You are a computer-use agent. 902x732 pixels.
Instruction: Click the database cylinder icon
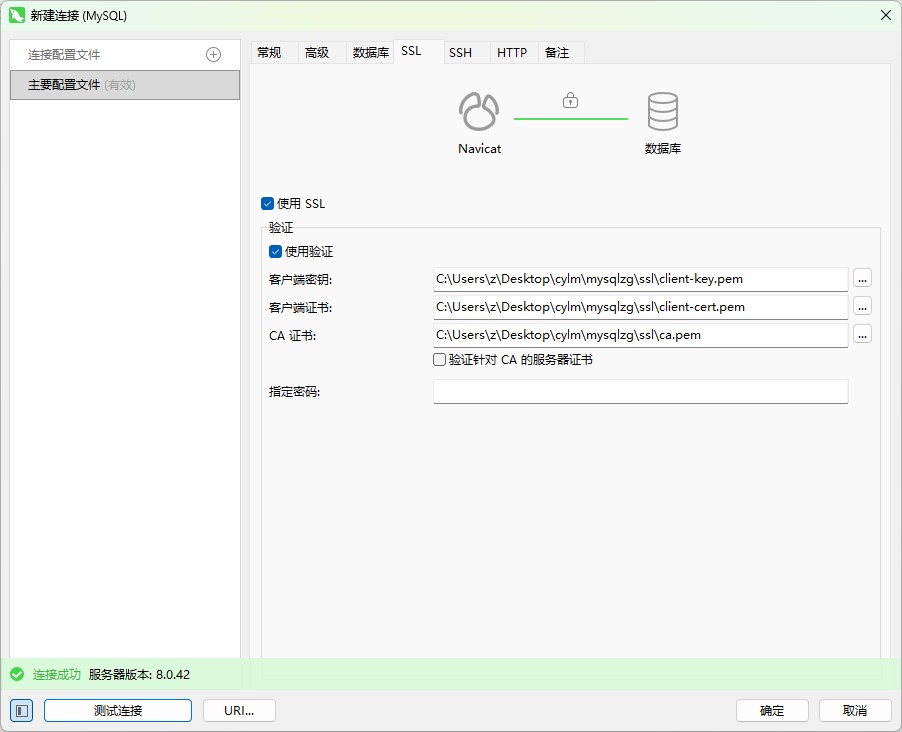point(663,111)
